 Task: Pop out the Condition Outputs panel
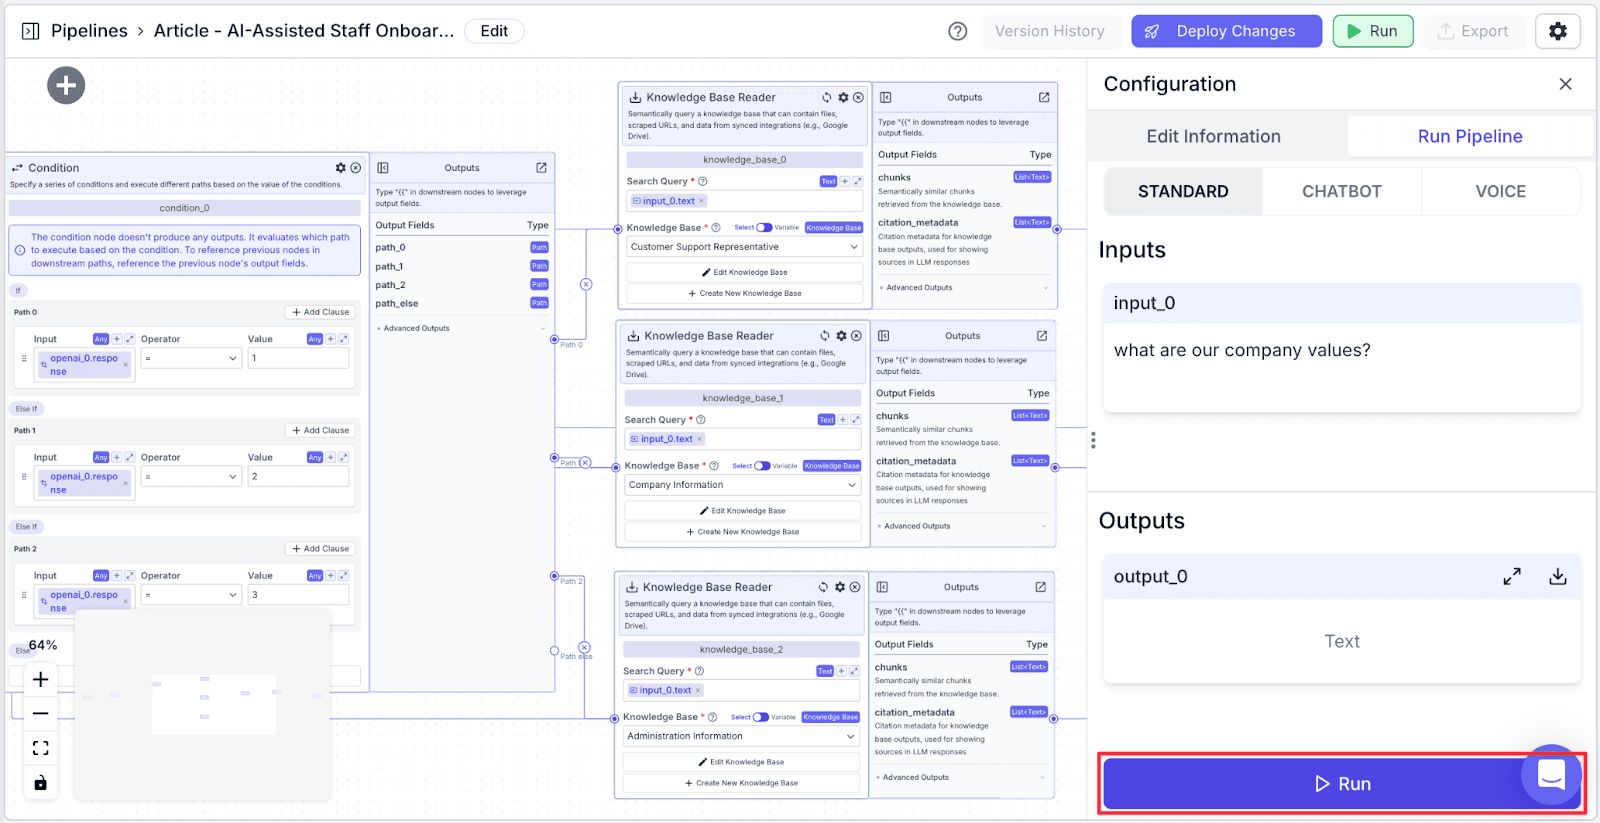click(x=541, y=168)
